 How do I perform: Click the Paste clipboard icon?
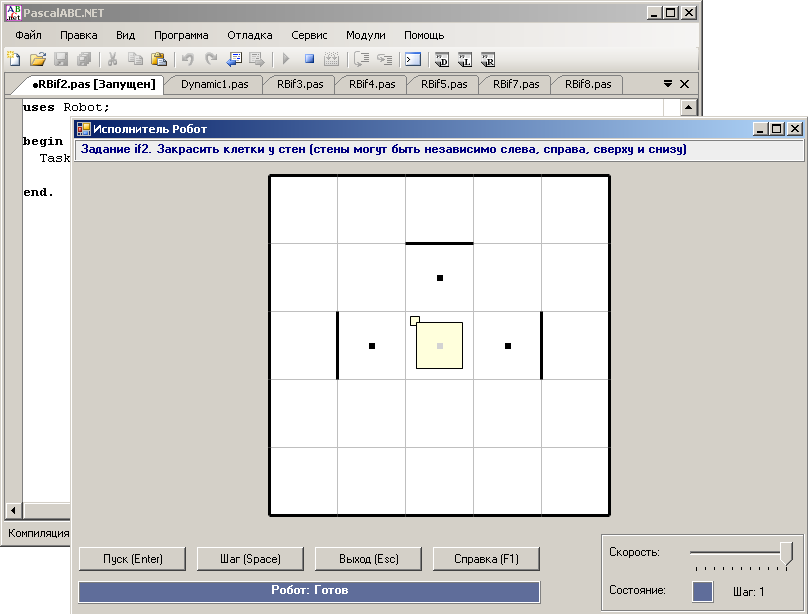158,59
